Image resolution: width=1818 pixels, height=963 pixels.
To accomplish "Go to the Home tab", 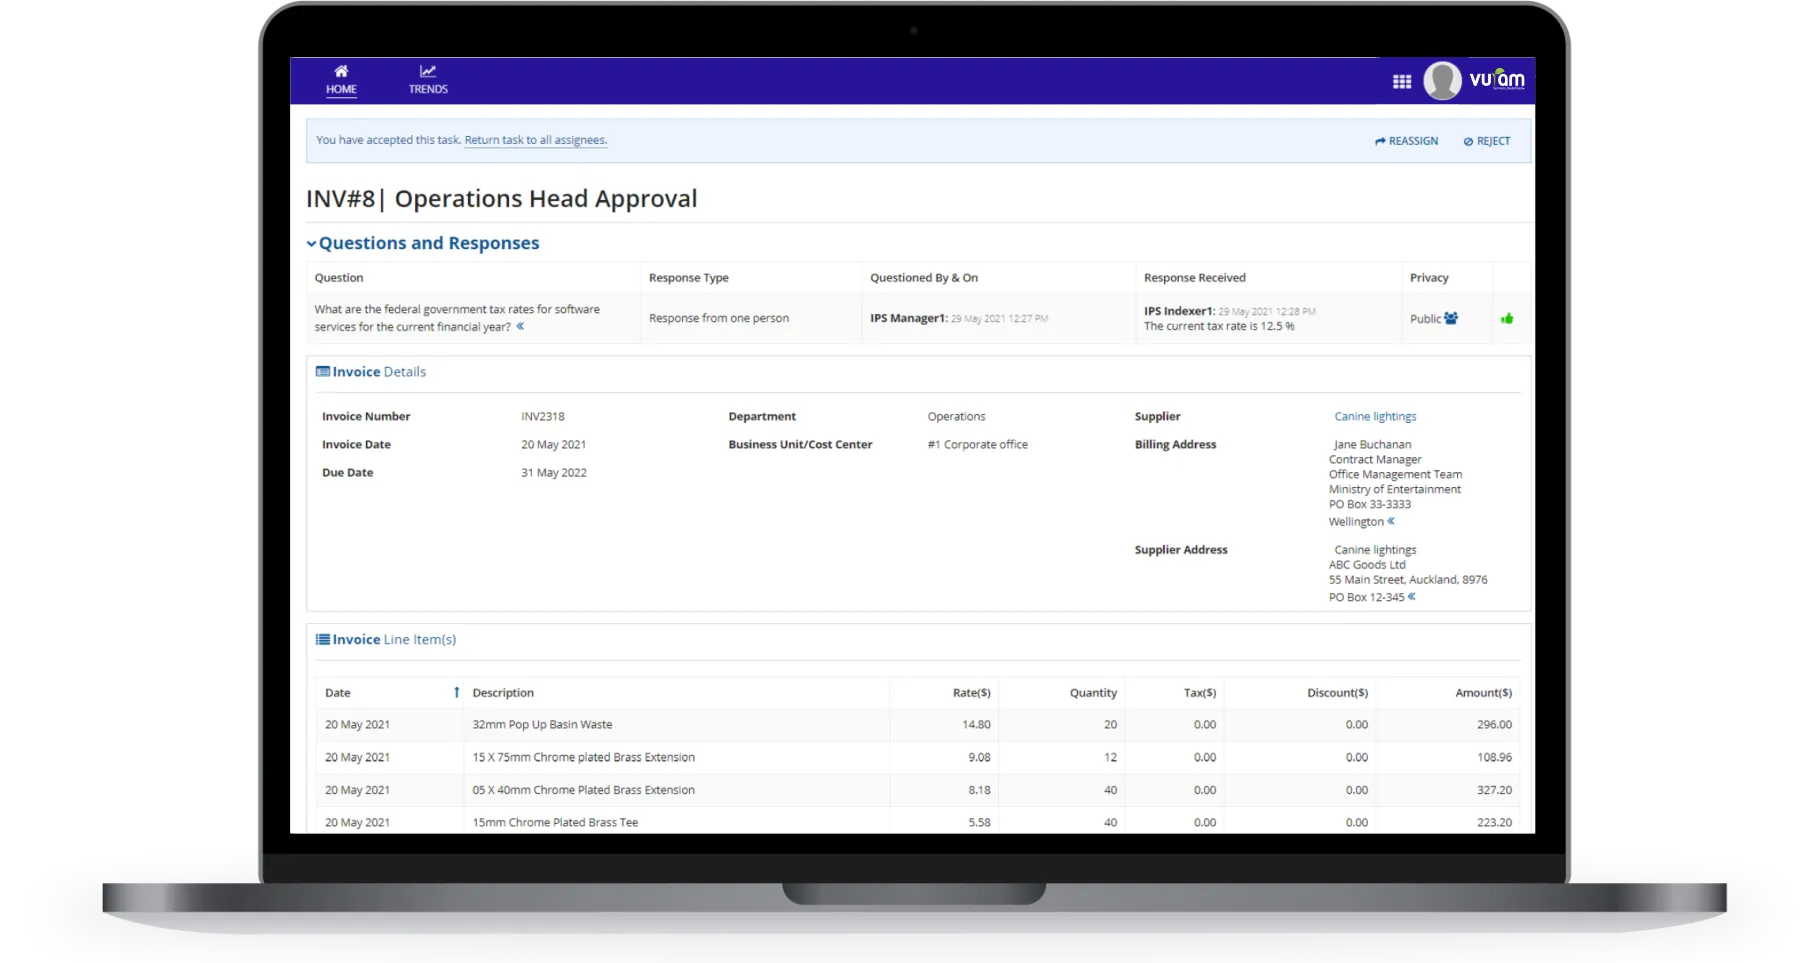I will click(x=341, y=80).
